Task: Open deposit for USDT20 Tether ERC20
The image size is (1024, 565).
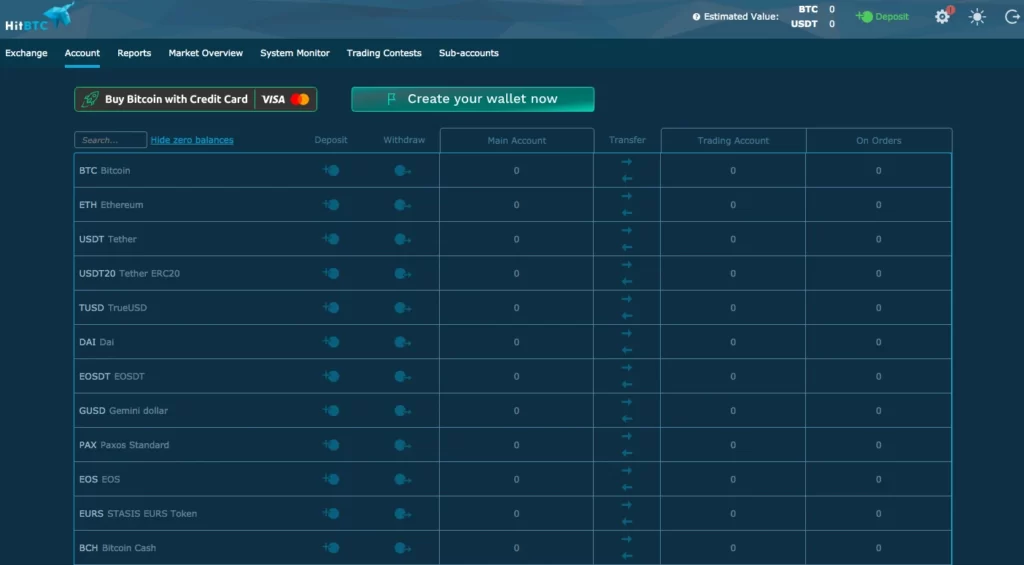Action: pyautogui.click(x=331, y=273)
